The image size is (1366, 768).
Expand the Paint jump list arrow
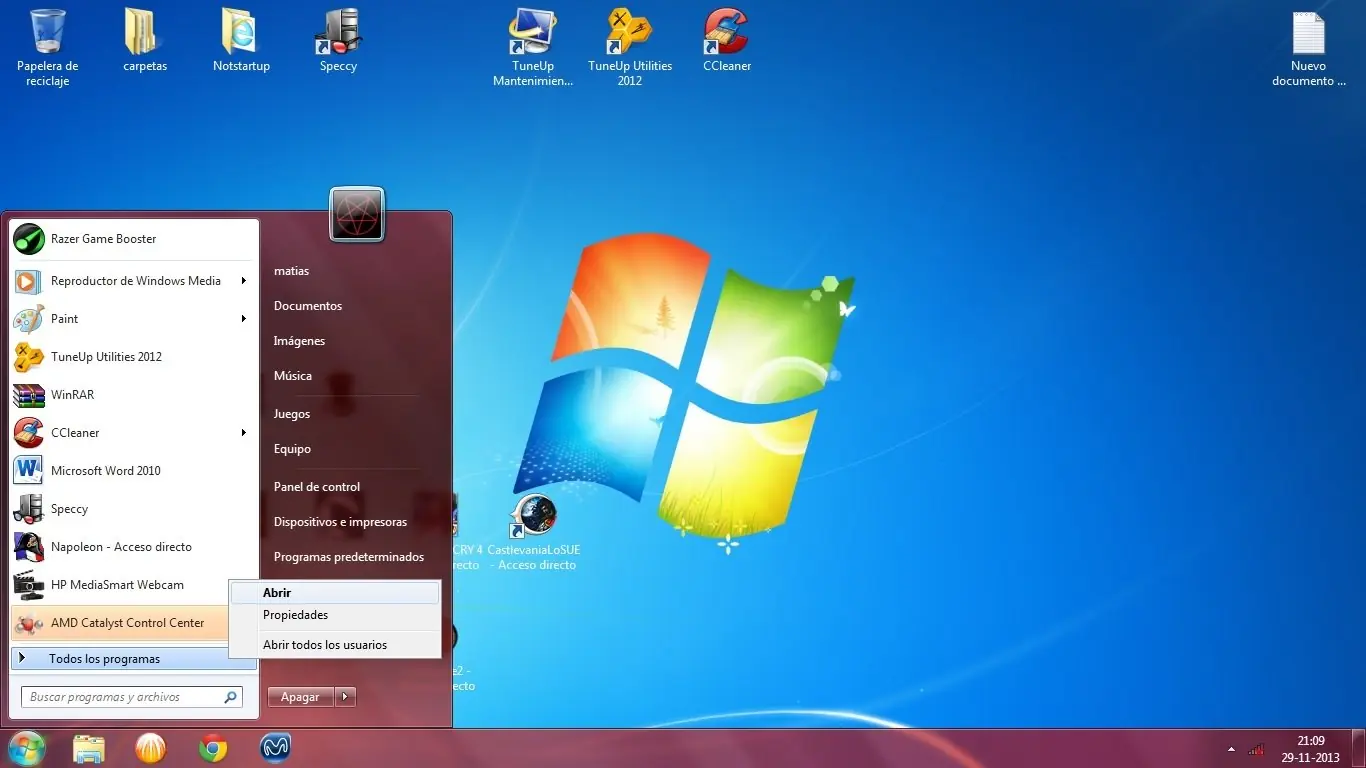pyautogui.click(x=244, y=319)
